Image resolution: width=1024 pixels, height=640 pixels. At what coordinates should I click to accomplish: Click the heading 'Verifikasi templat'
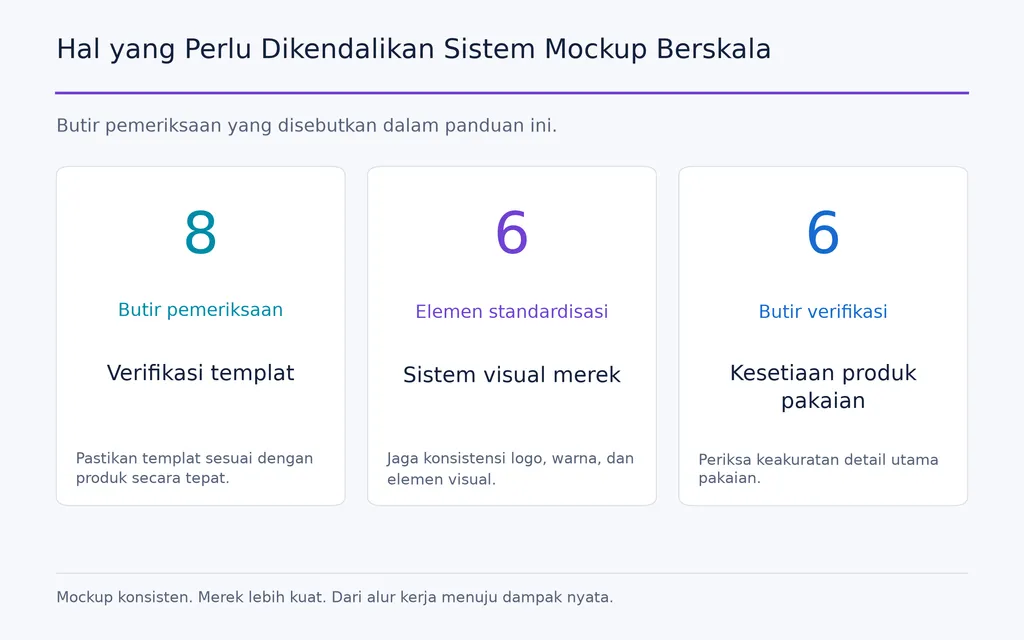point(200,373)
